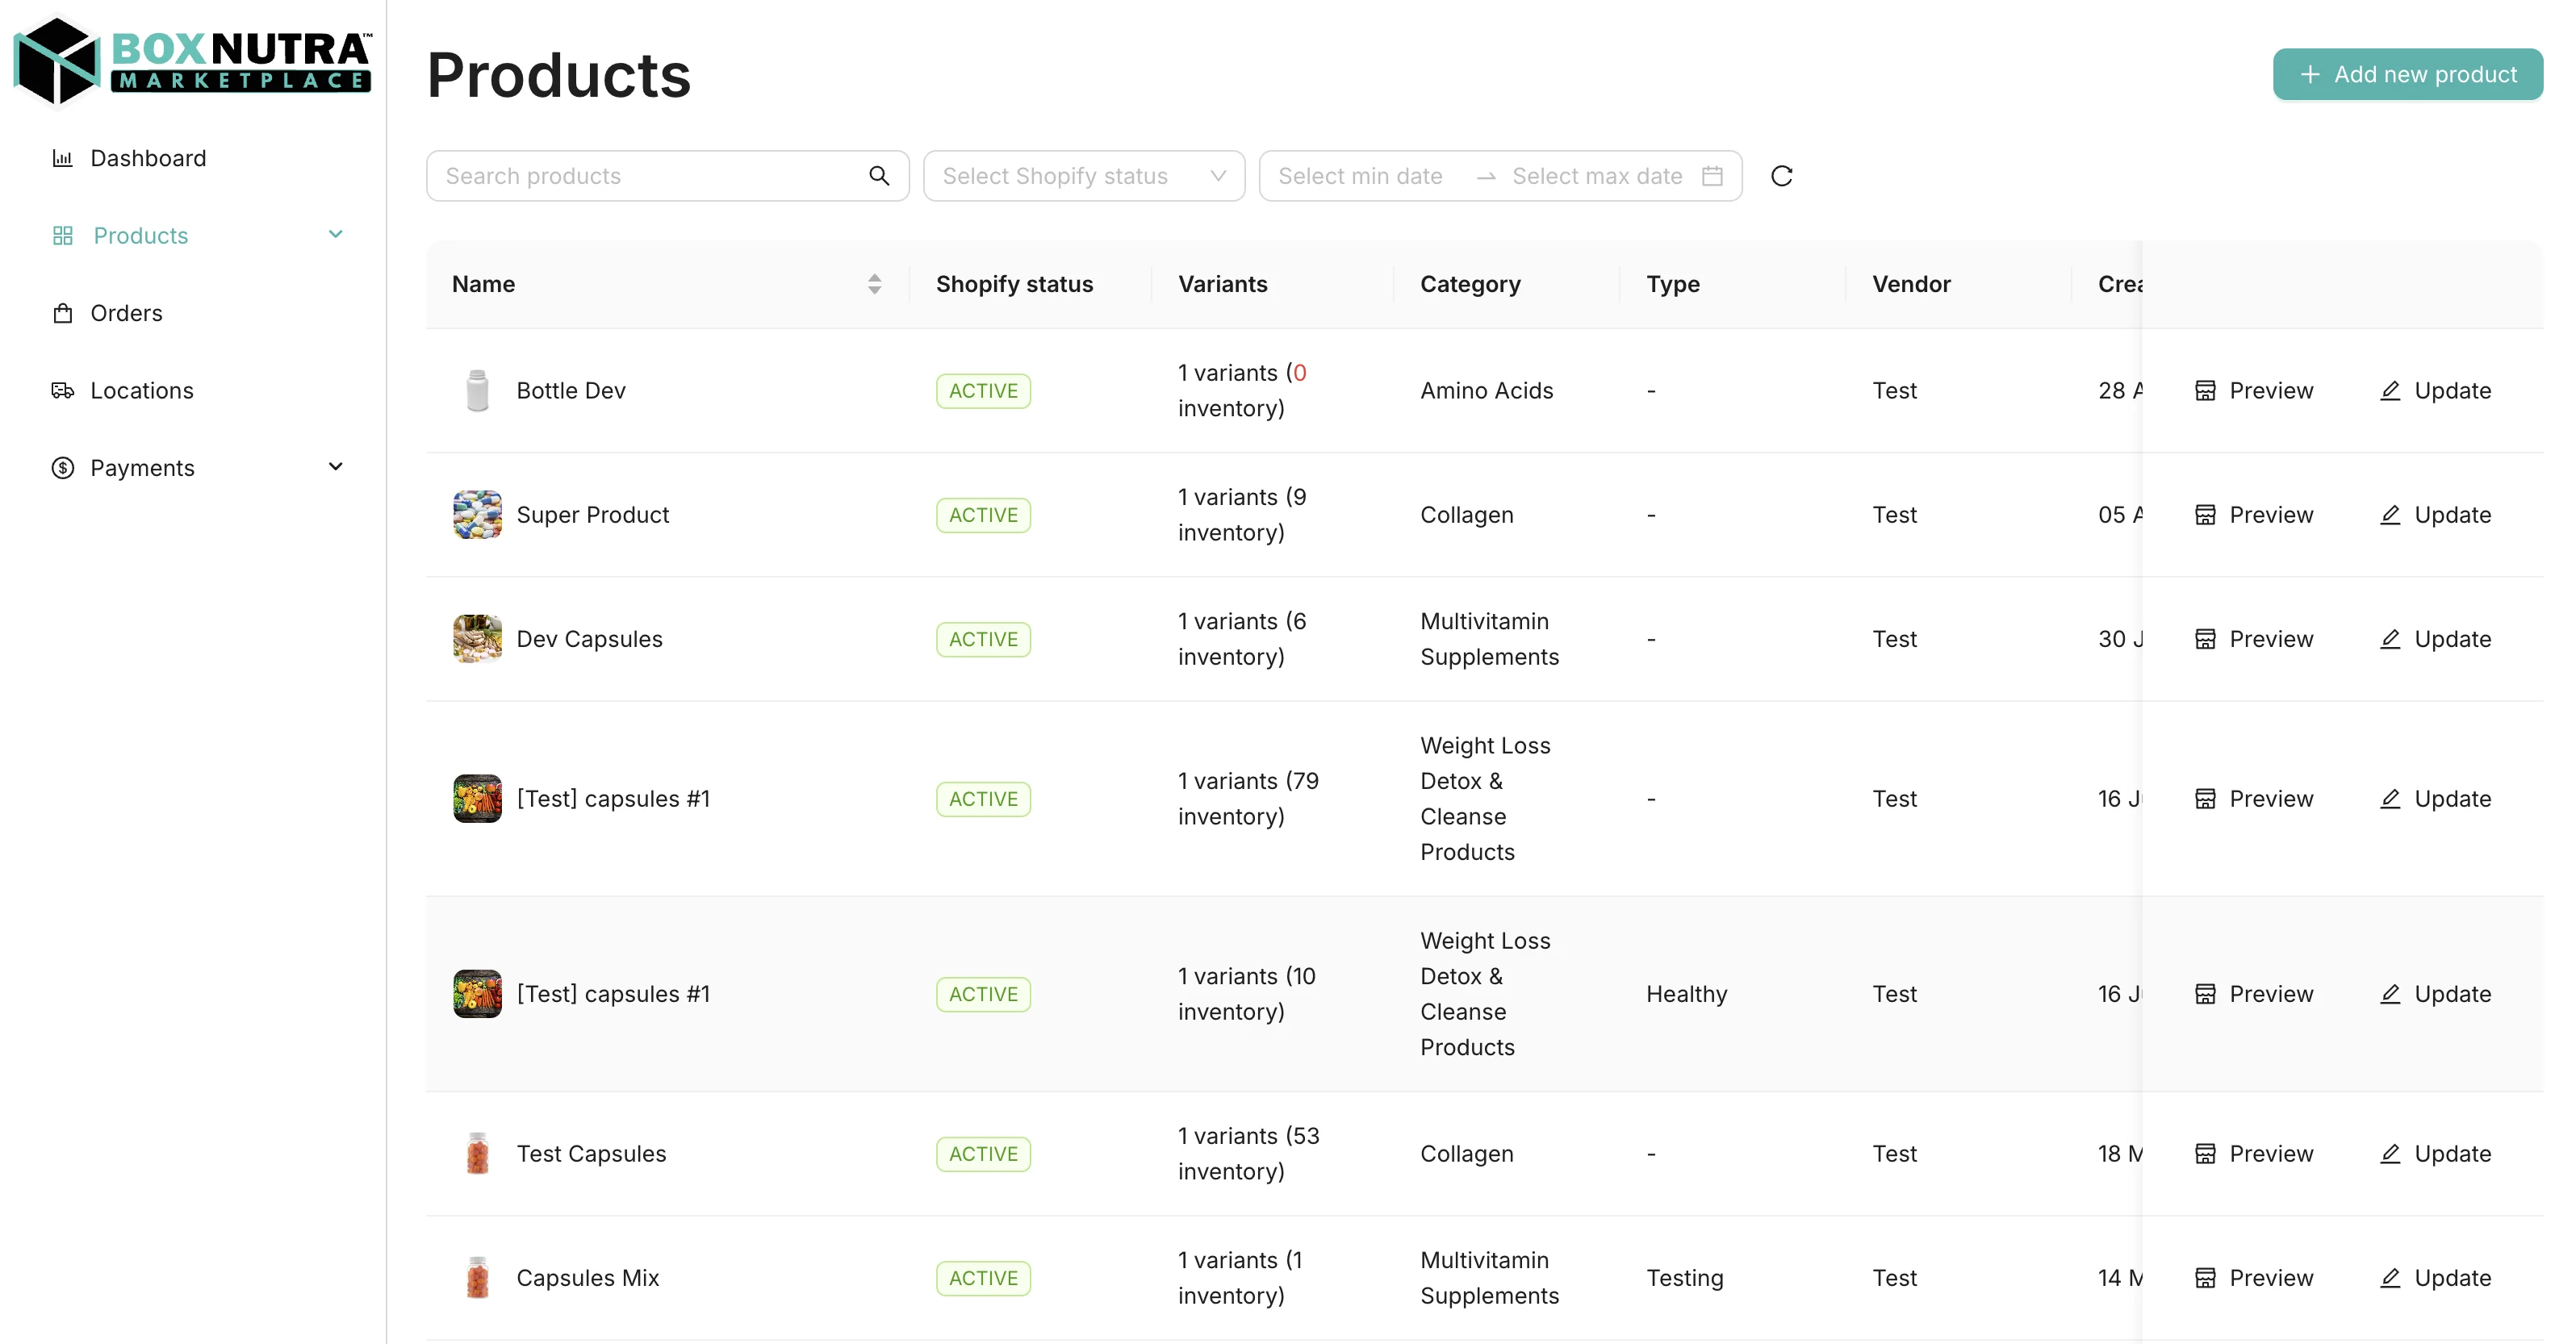Open the Dashboard via its chart icon
Screen dimensions: 2576x1344
pyautogui.click(x=62, y=158)
